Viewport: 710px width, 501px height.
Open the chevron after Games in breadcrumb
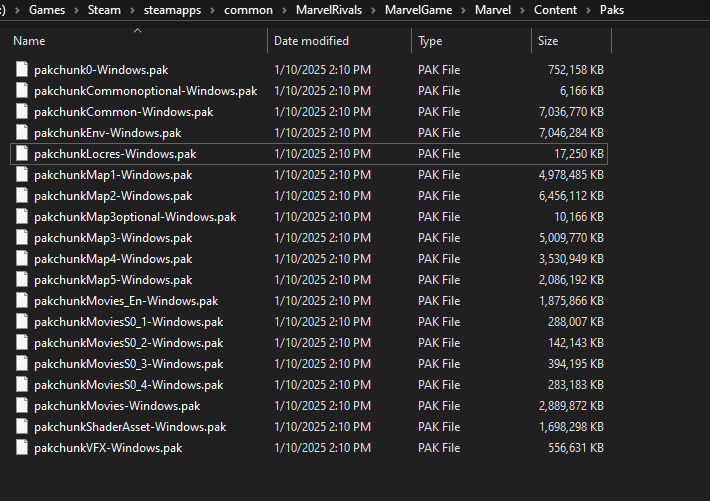(76, 10)
